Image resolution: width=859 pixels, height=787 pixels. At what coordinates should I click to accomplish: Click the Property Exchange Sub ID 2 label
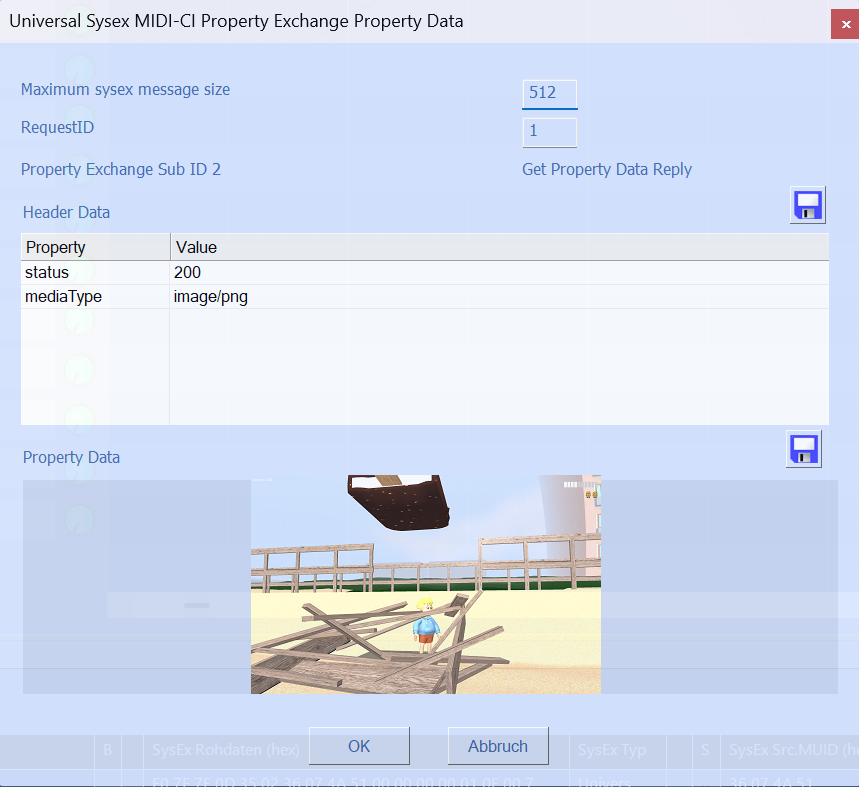[121, 169]
